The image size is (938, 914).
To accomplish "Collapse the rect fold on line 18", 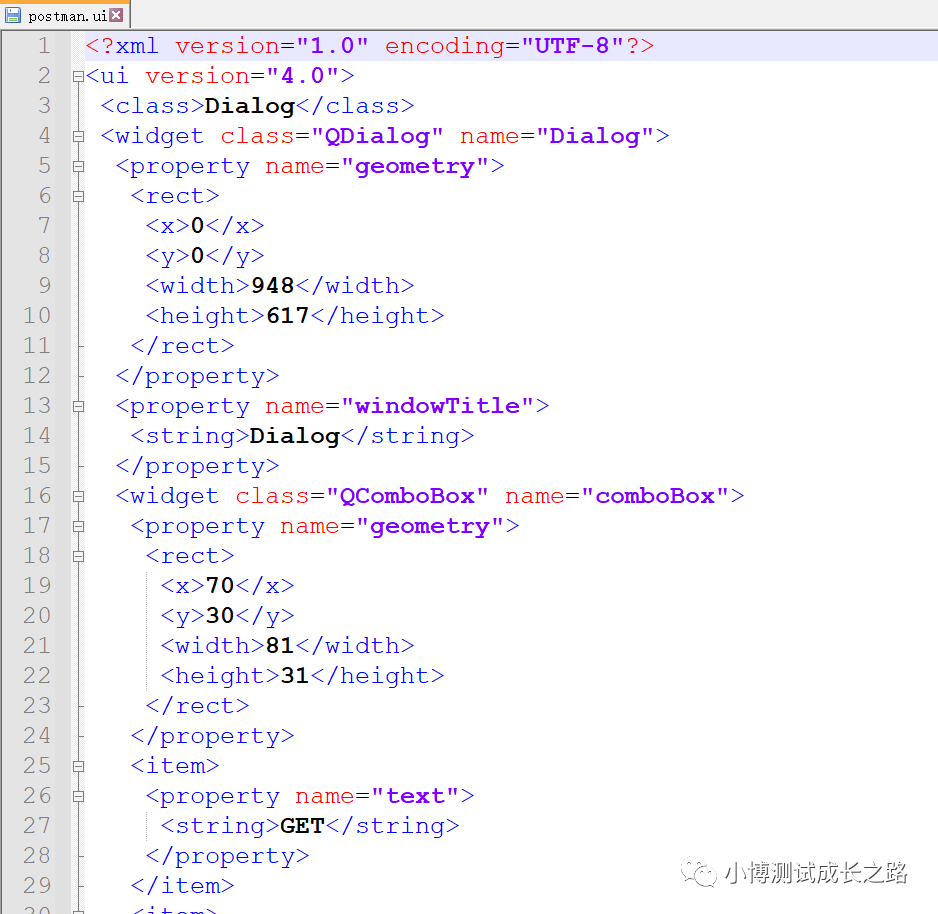I will 78,556.
